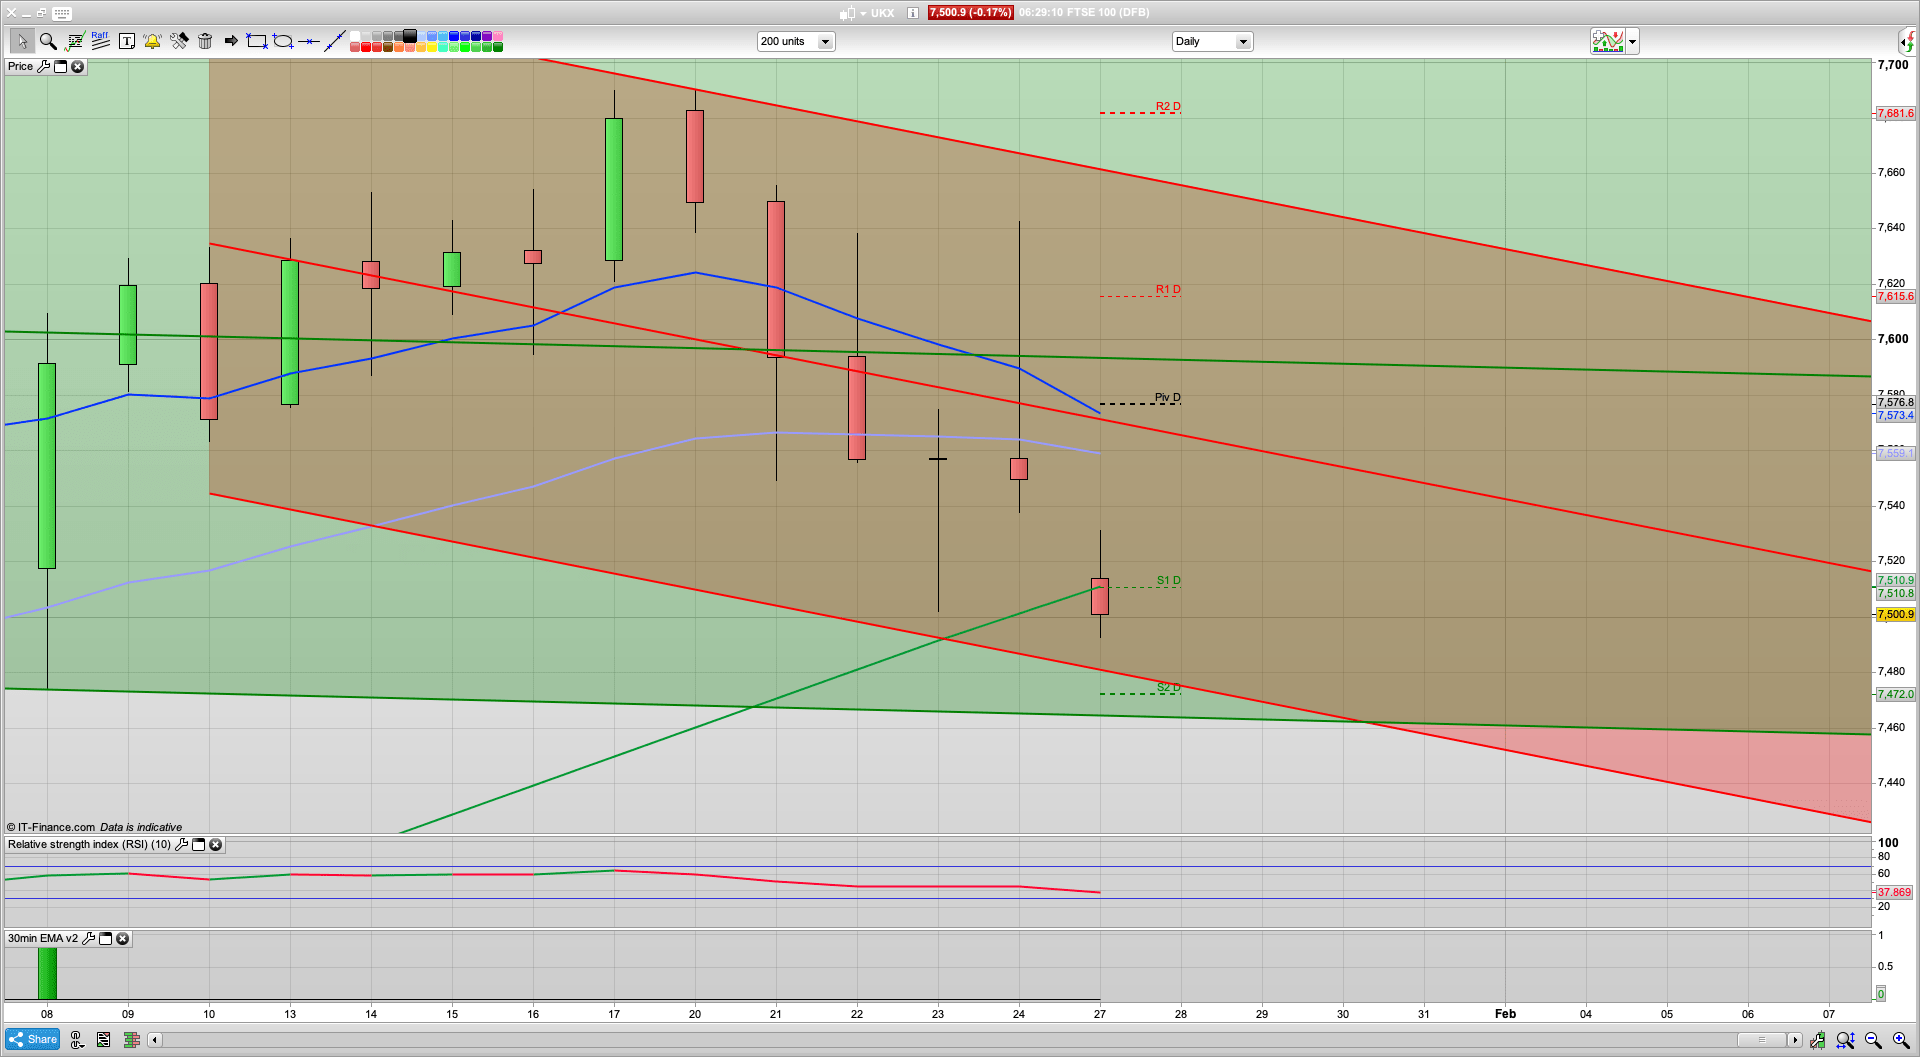Select the ellipse drawing tool
This screenshot has height=1057, width=1920.
283,41
